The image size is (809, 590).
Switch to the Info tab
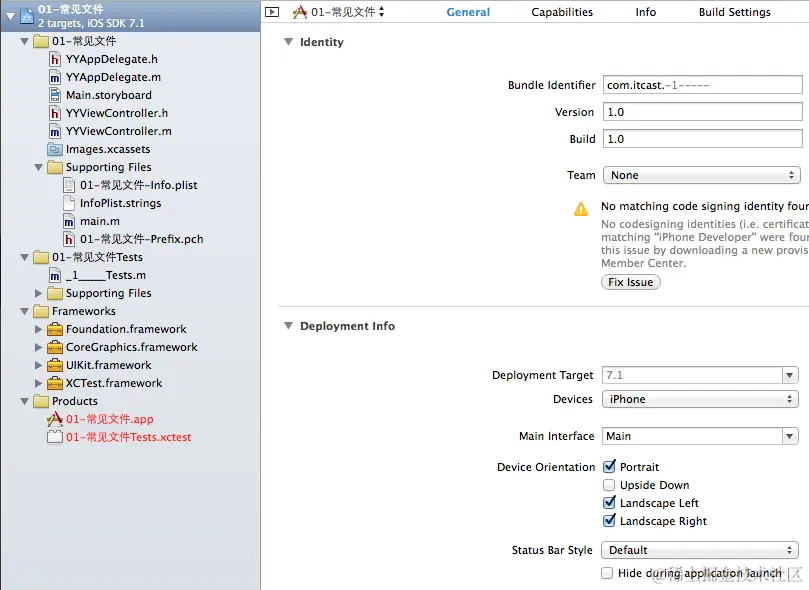click(x=645, y=12)
